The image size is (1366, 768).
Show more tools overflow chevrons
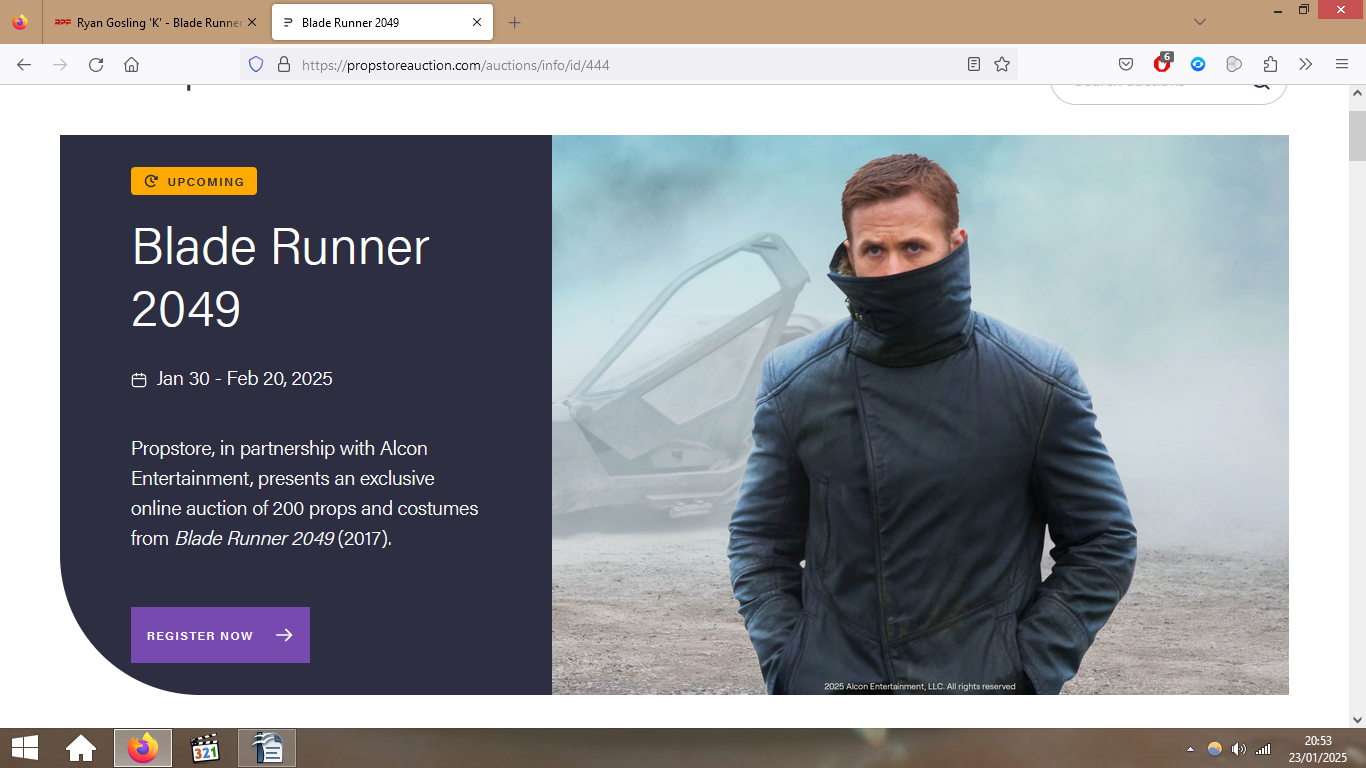(1305, 64)
